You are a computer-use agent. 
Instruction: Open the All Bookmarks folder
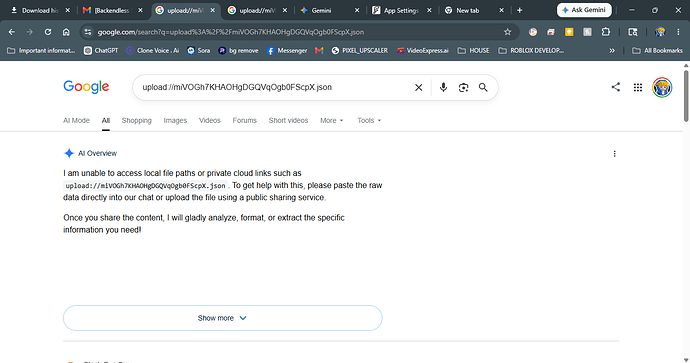657,51
